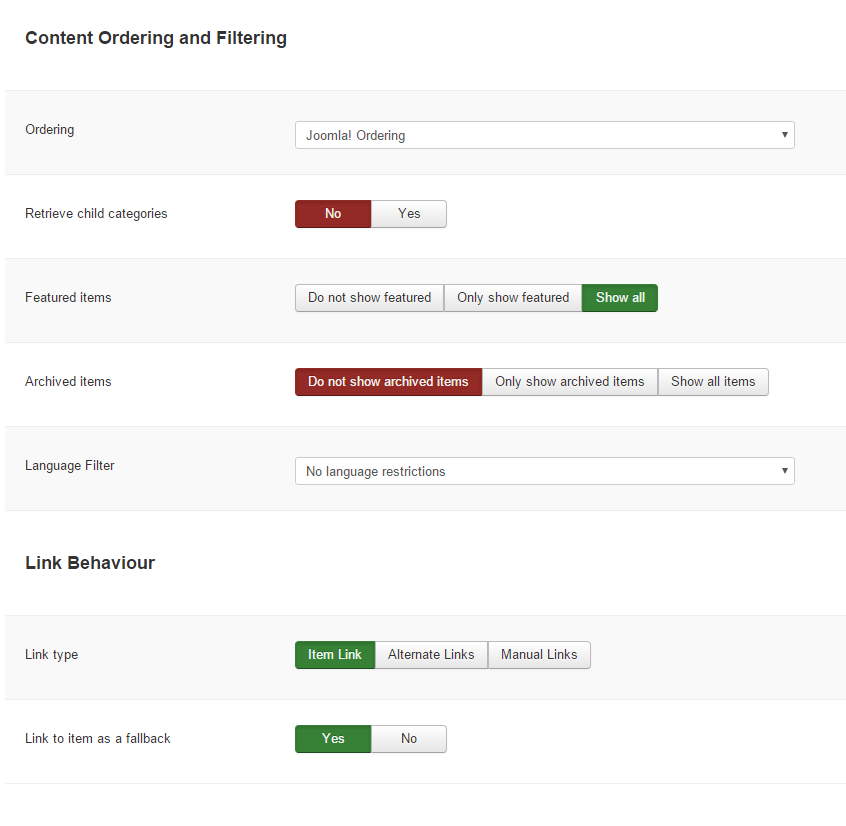Screen dimensions: 846x826
Task: Set Retrieve child categories to No
Action: tap(333, 214)
